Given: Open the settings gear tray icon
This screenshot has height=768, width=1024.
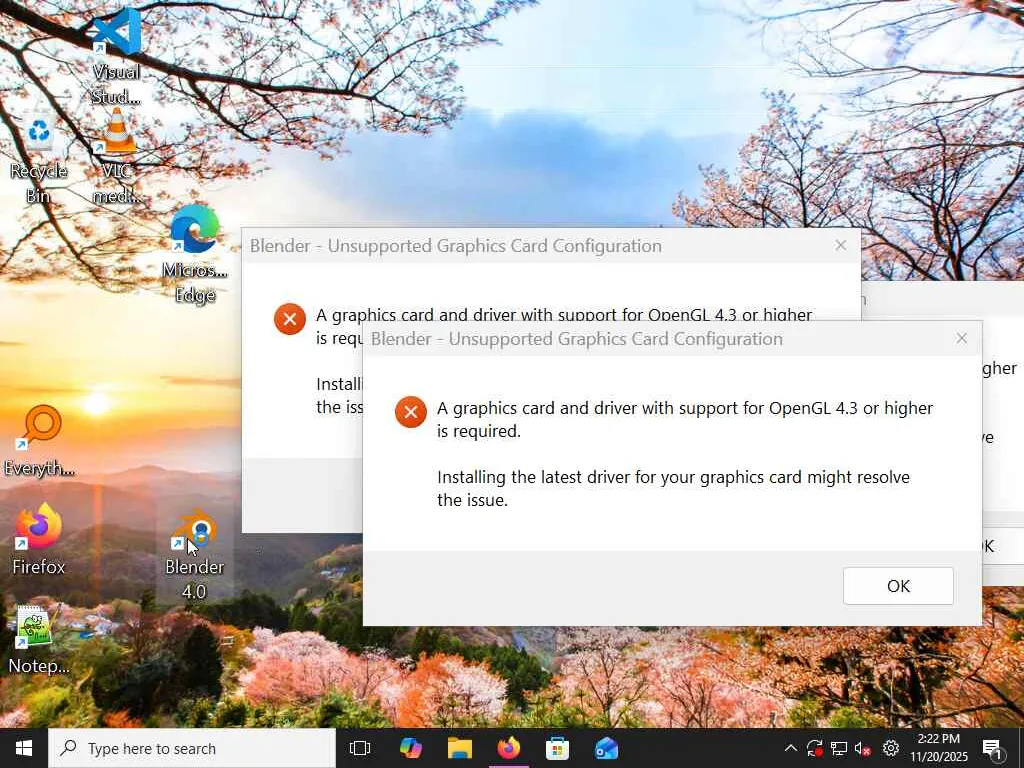Looking at the screenshot, I should click(891, 748).
